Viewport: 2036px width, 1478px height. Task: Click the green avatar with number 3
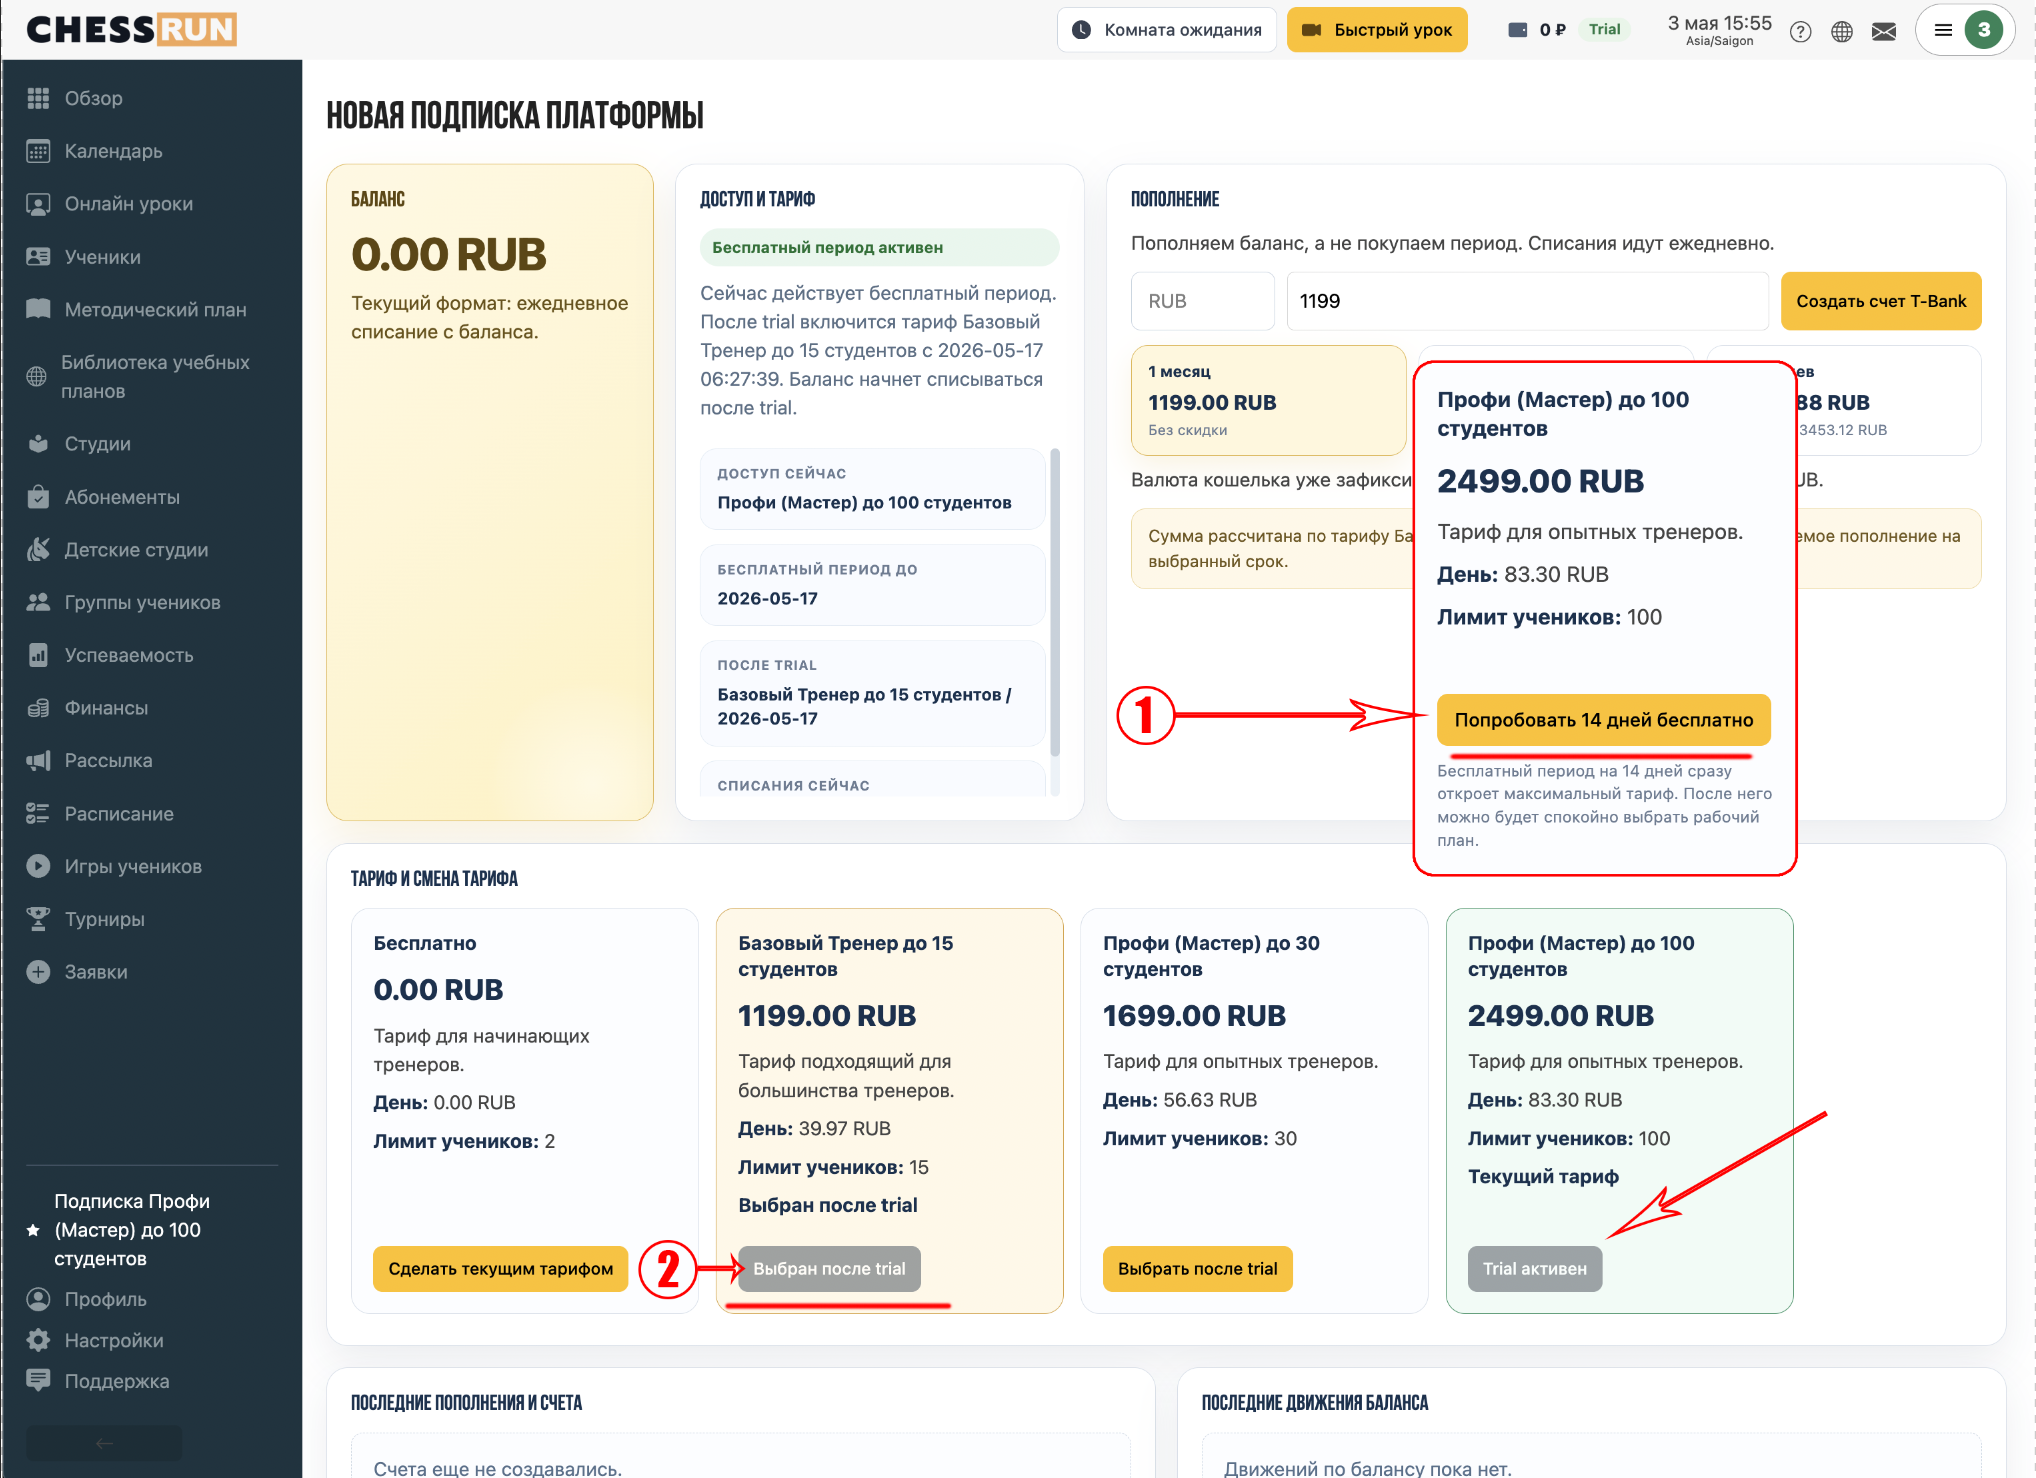(1984, 30)
